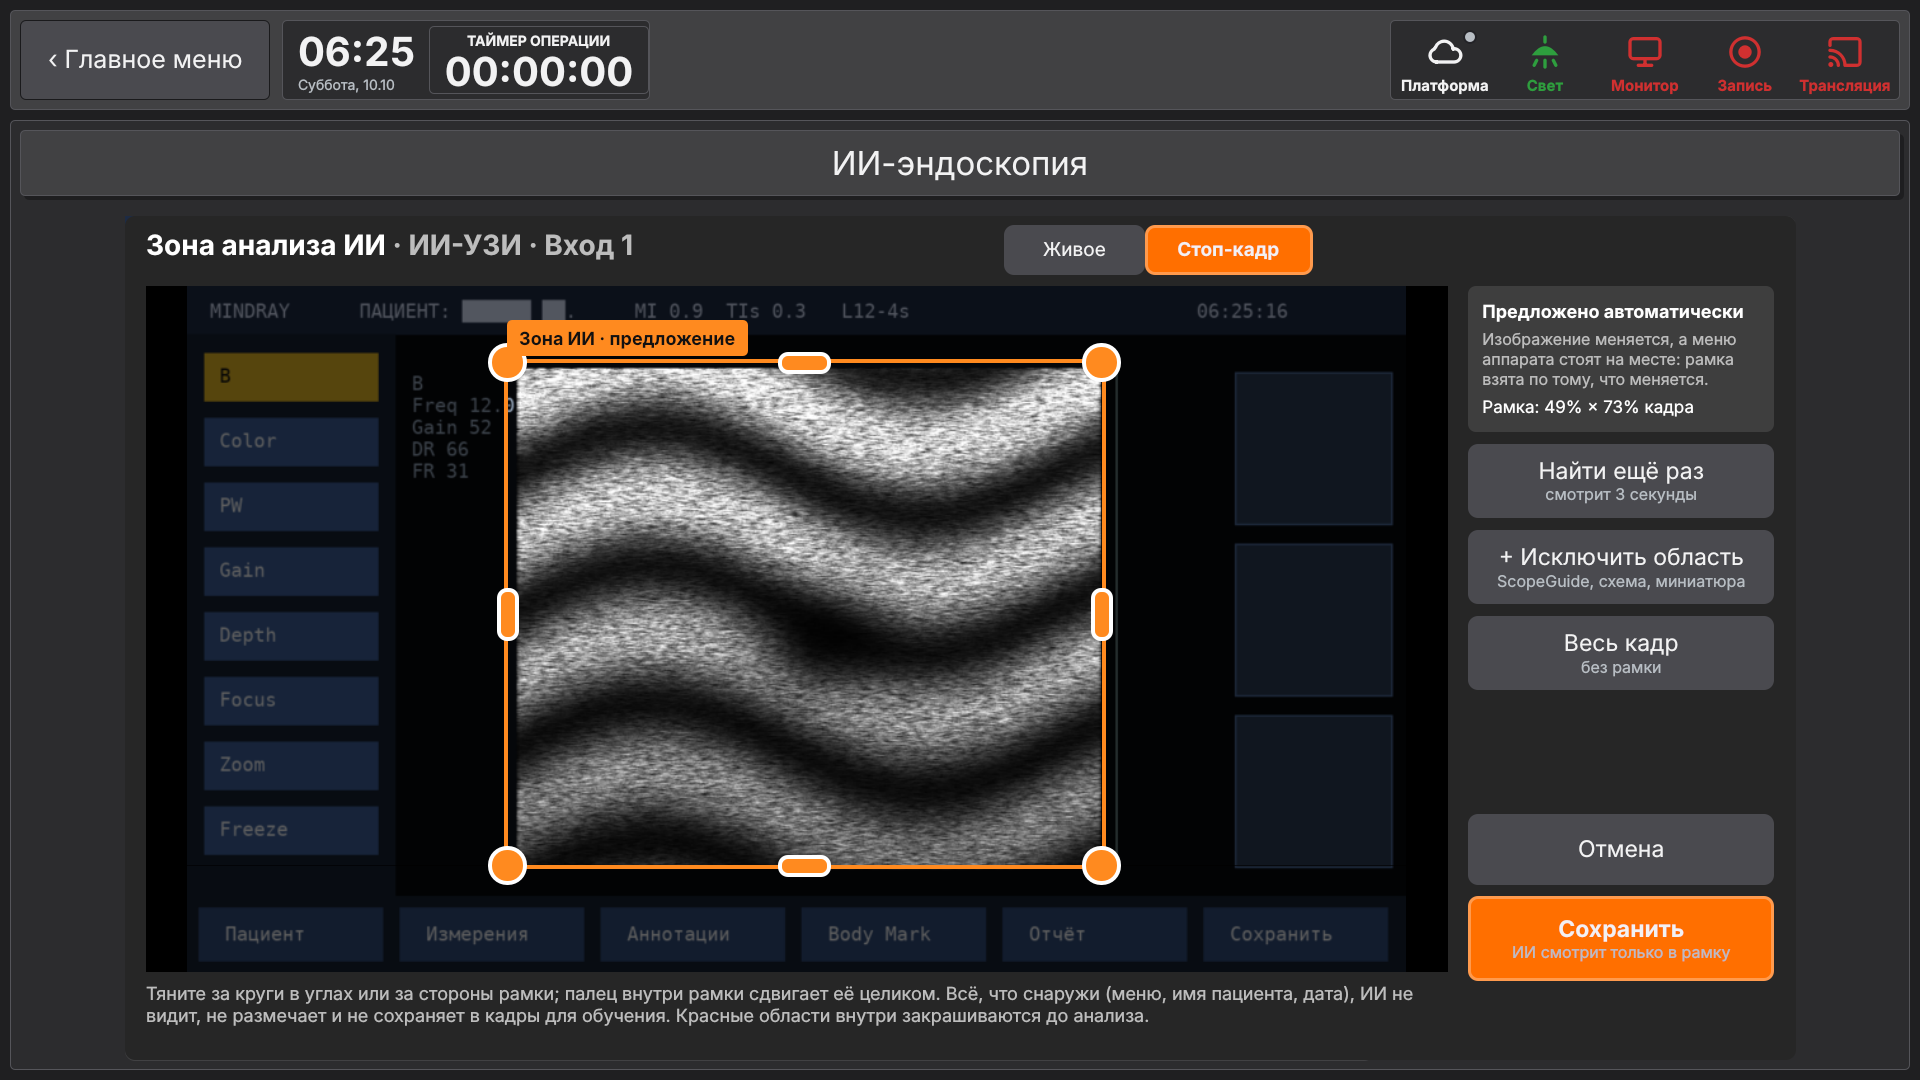Grab the bottom-left corner circle handle

coord(508,865)
